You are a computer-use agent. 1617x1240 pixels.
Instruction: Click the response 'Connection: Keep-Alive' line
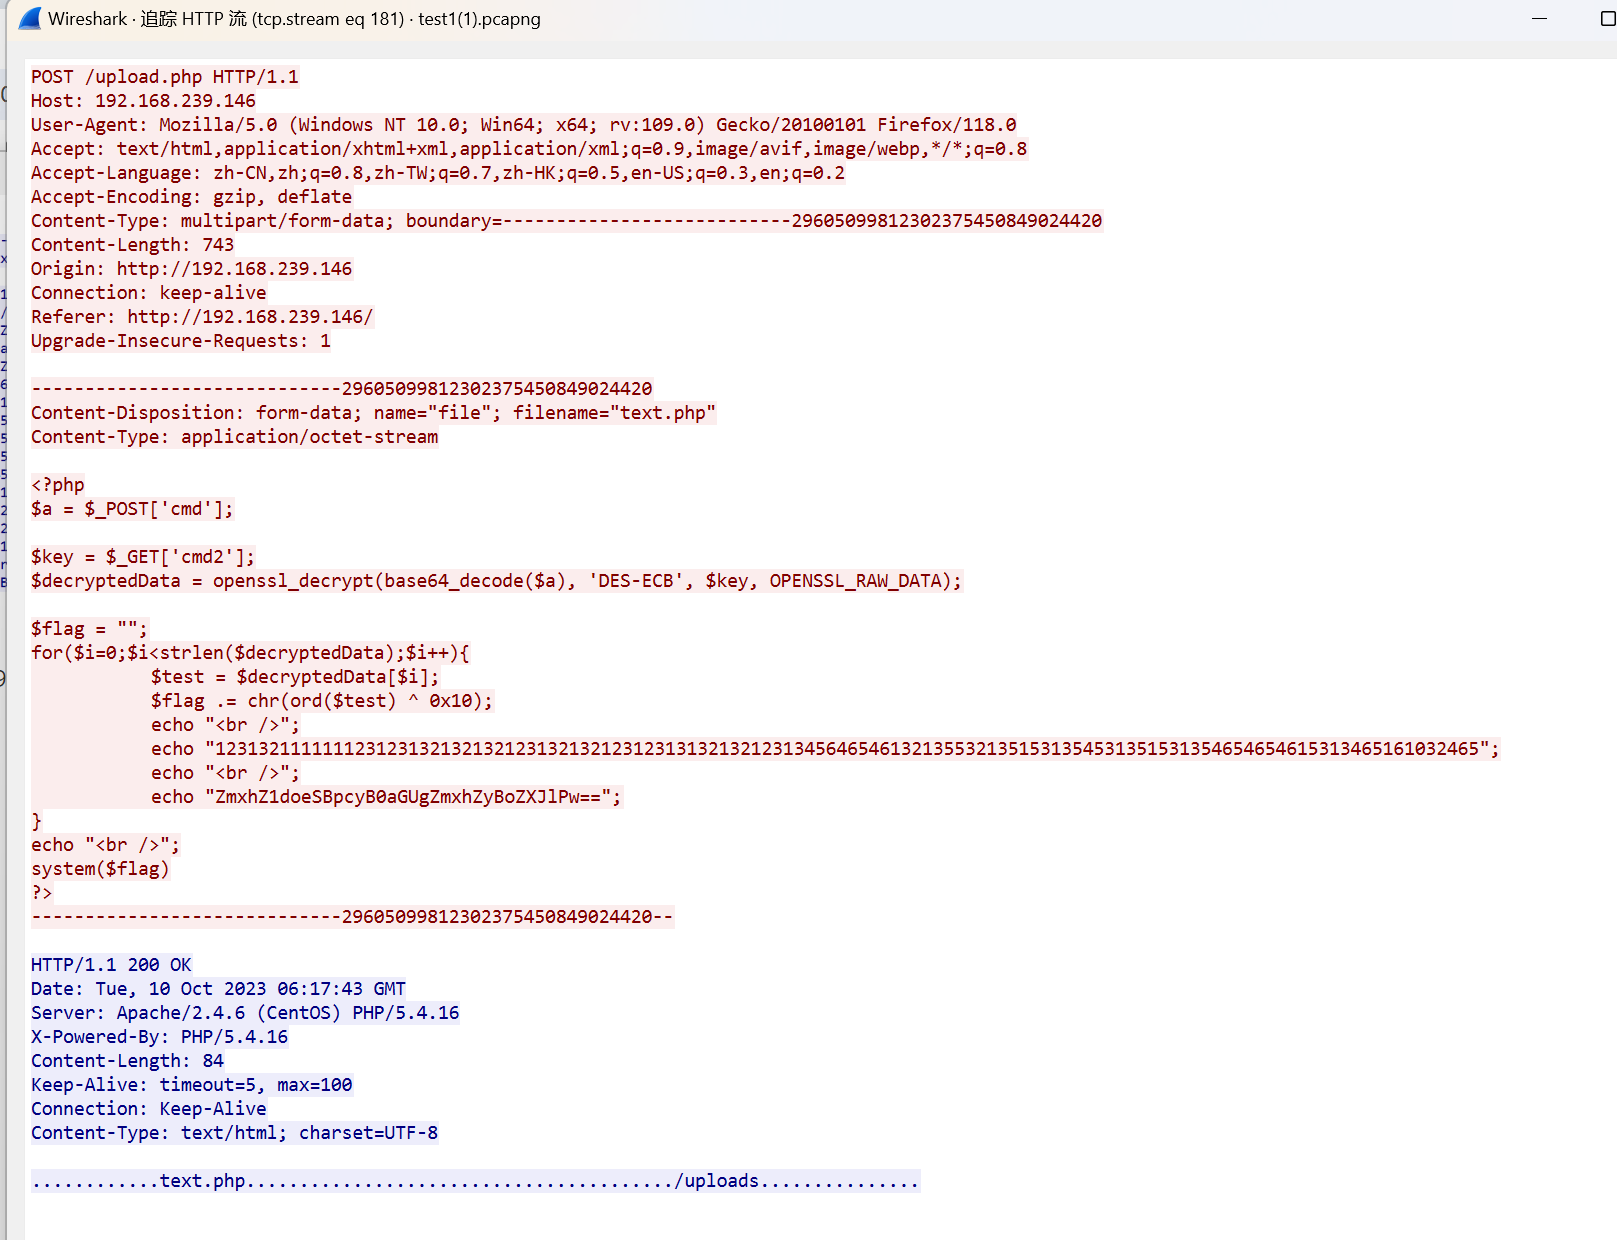(x=149, y=1109)
